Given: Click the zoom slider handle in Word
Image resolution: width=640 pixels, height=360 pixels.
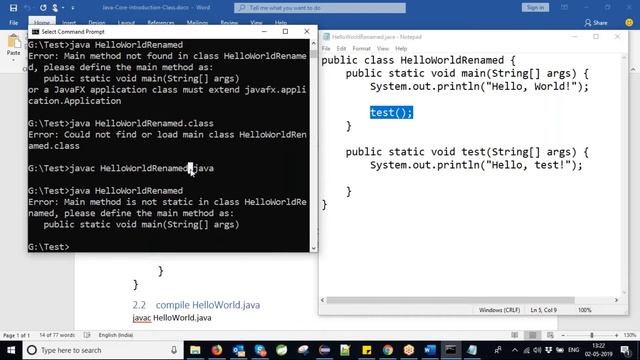Looking at the screenshot, I should coord(592,335).
